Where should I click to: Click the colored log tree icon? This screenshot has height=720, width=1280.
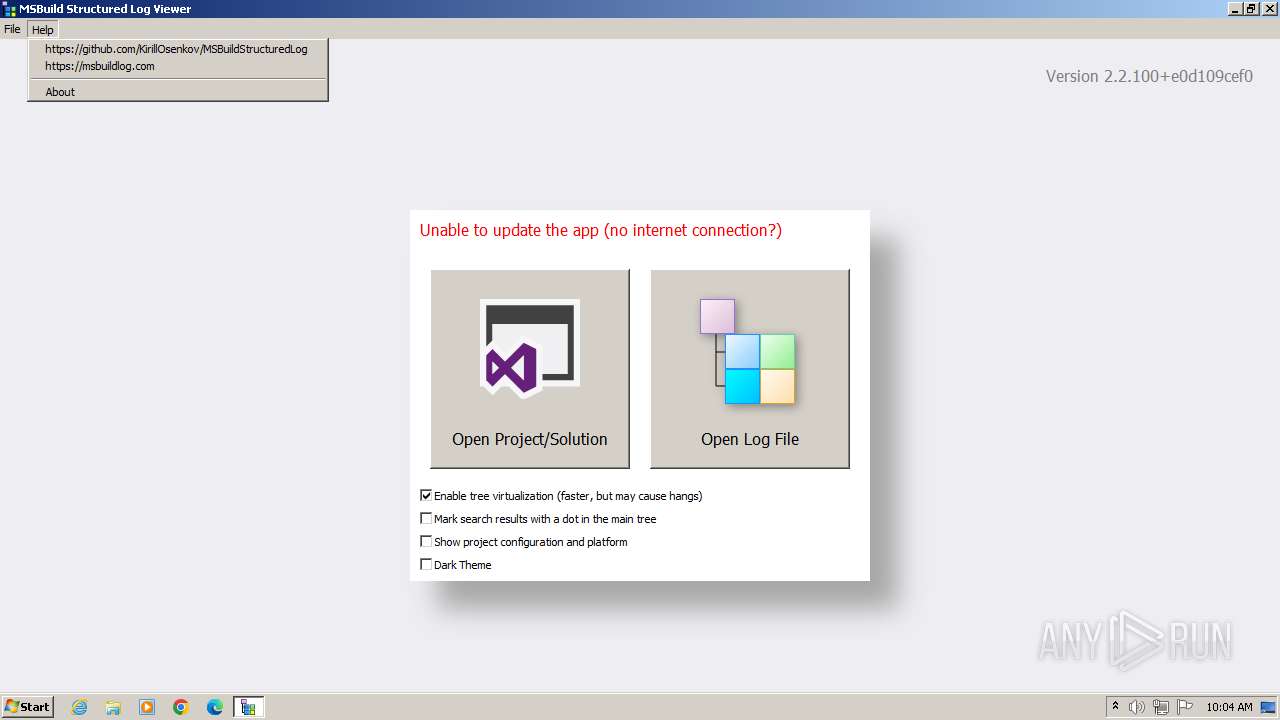point(748,351)
